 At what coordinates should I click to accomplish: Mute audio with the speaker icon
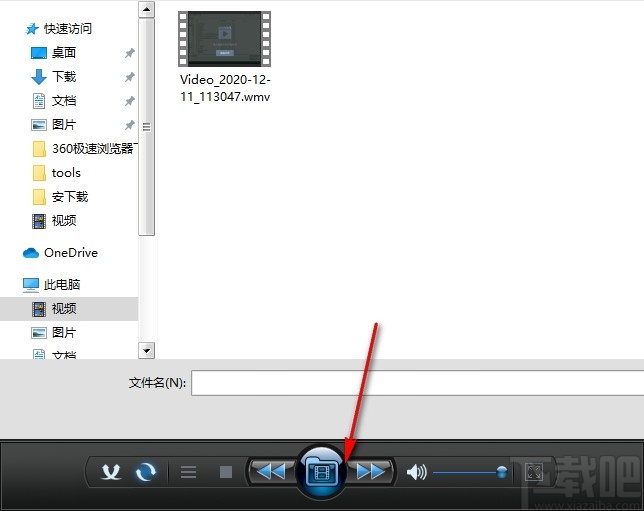(x=416, y=472)
